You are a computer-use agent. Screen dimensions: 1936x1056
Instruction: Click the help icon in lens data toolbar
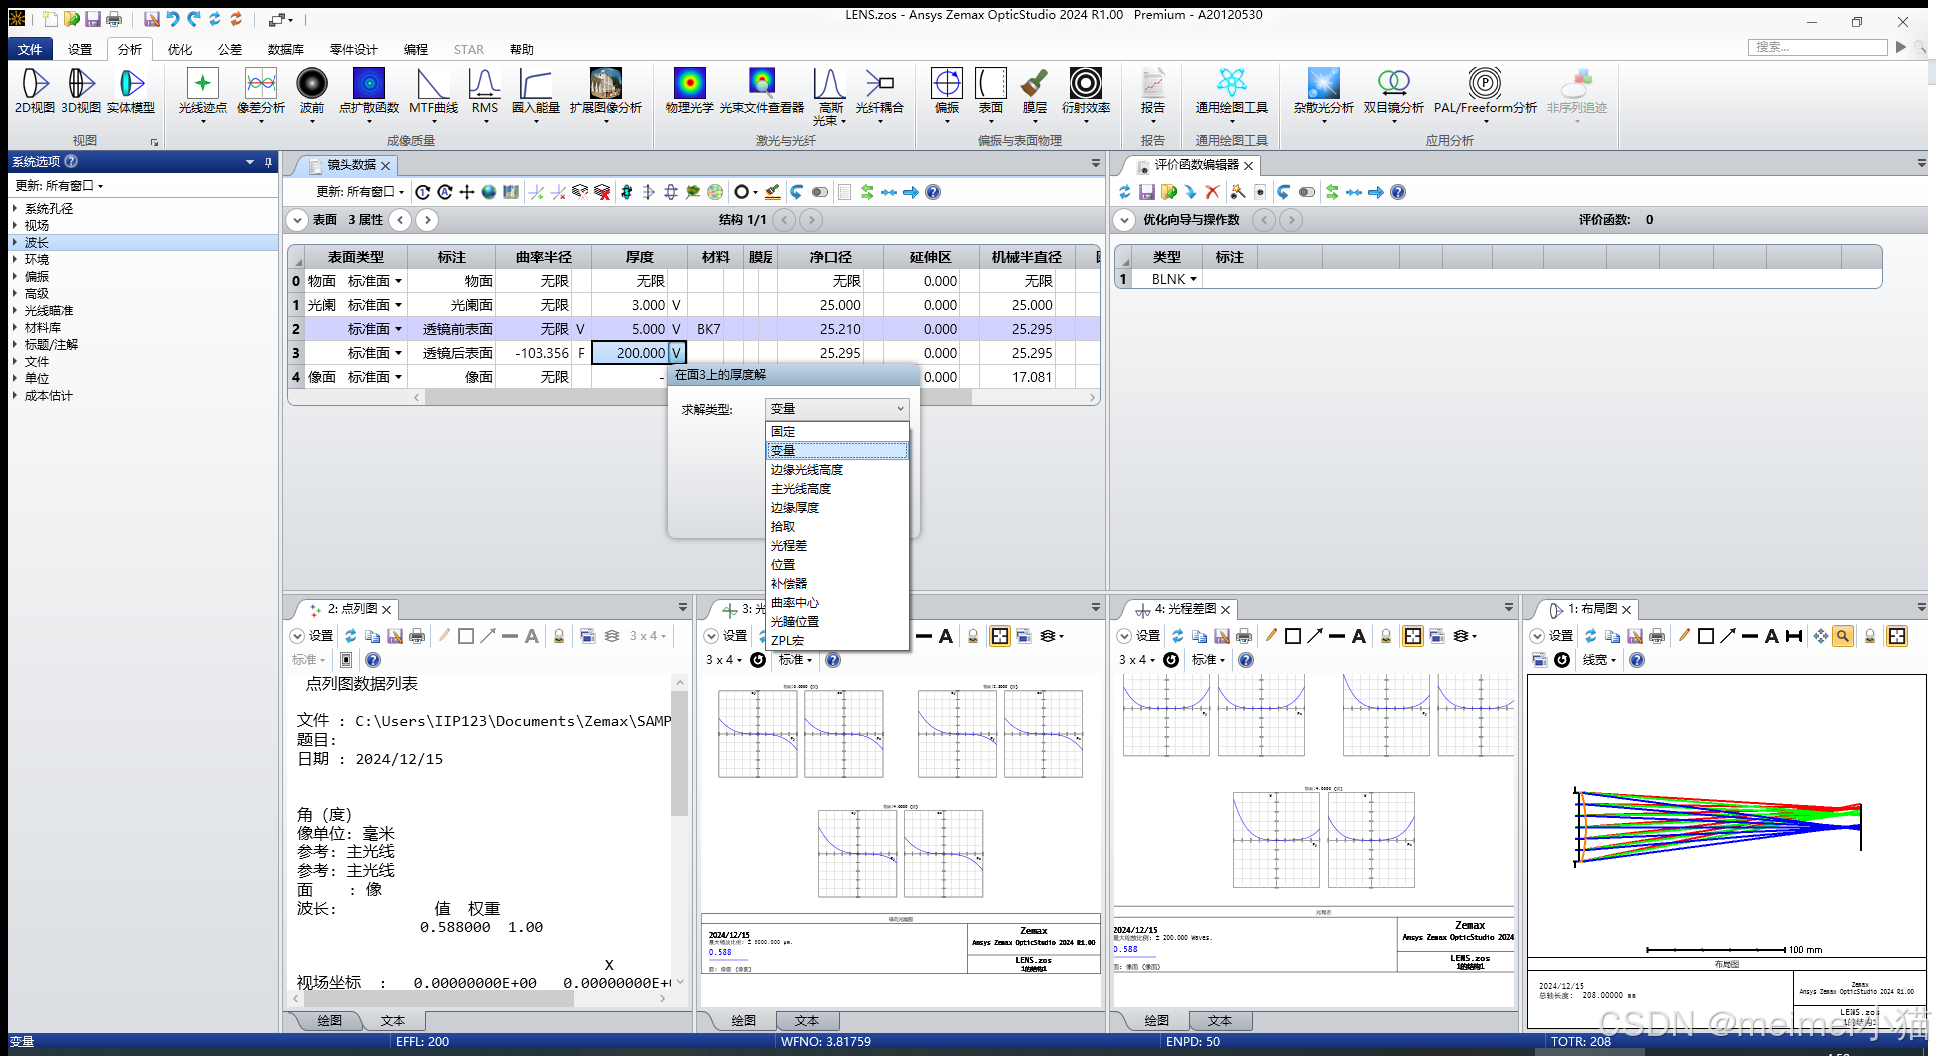pyautogui.click(x=933, y=192)
